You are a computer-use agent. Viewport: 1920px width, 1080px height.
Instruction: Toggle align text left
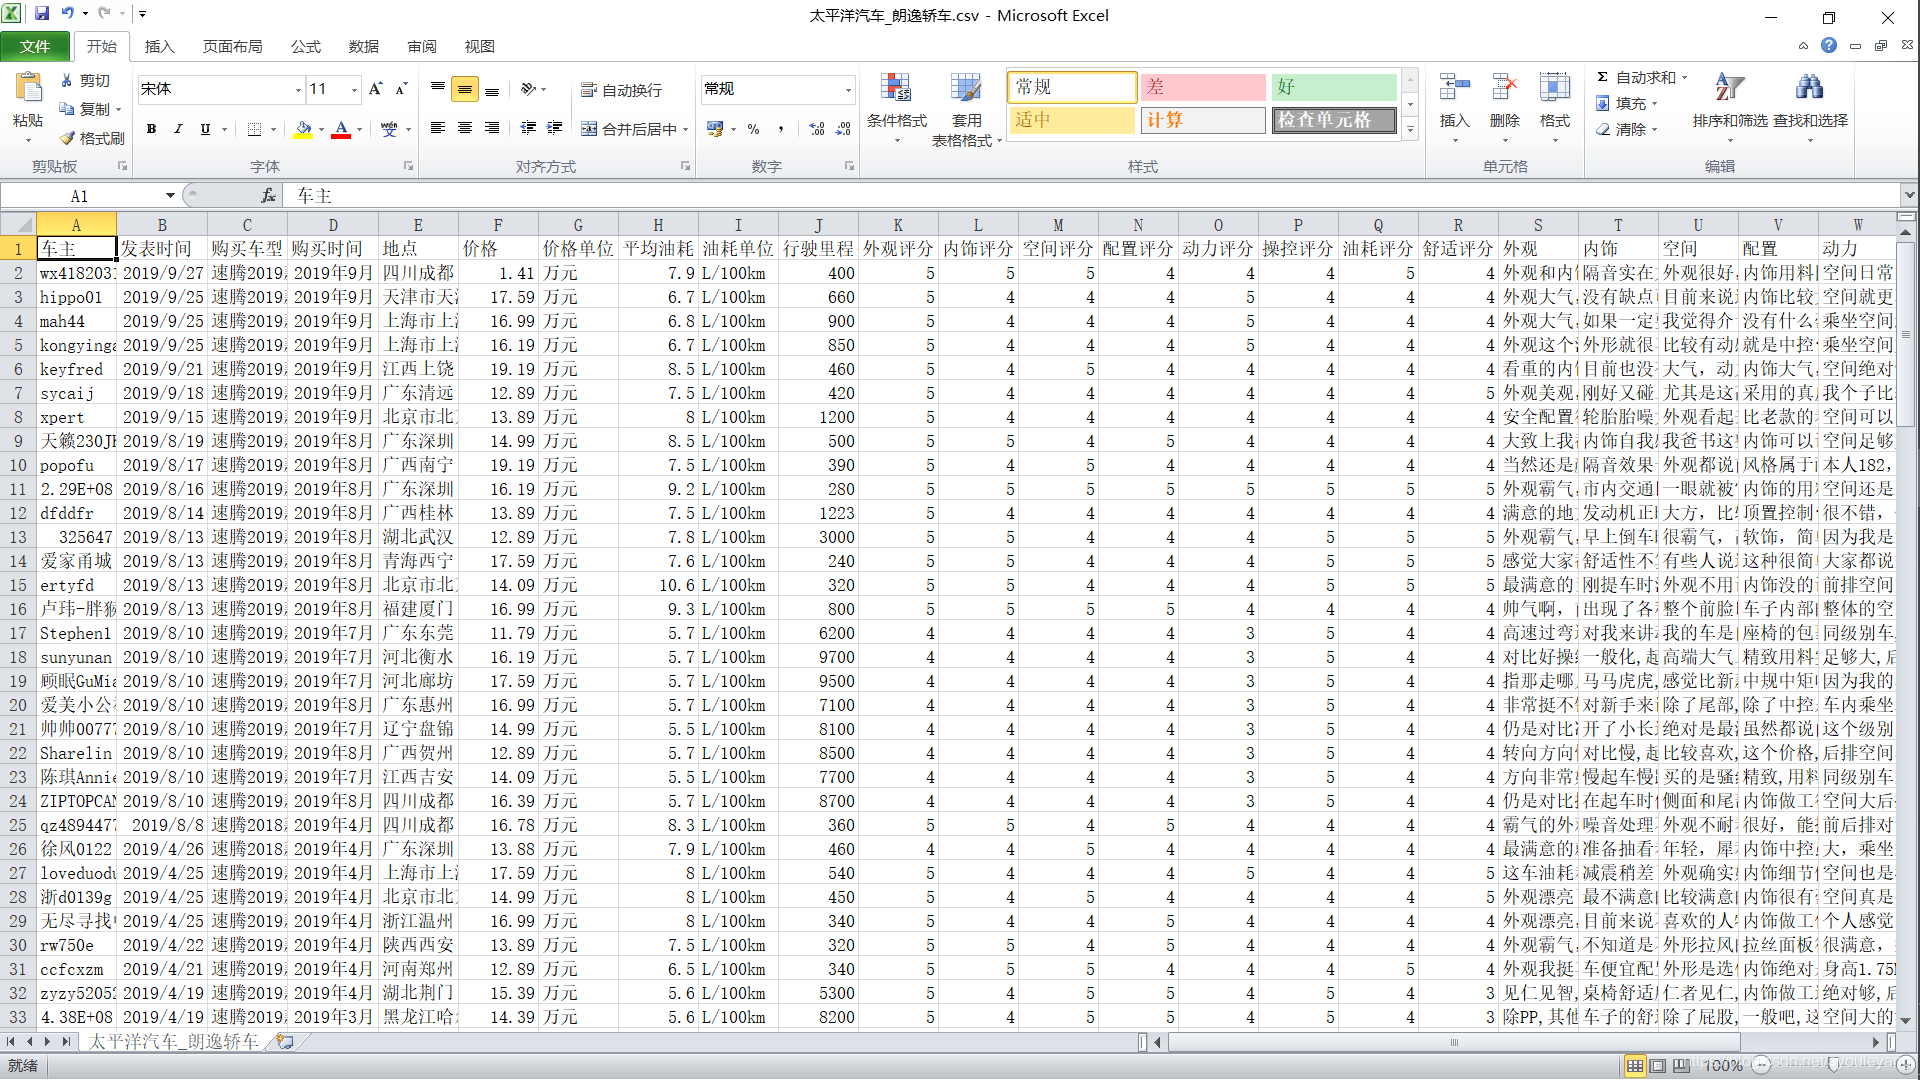tap(437, 128)
